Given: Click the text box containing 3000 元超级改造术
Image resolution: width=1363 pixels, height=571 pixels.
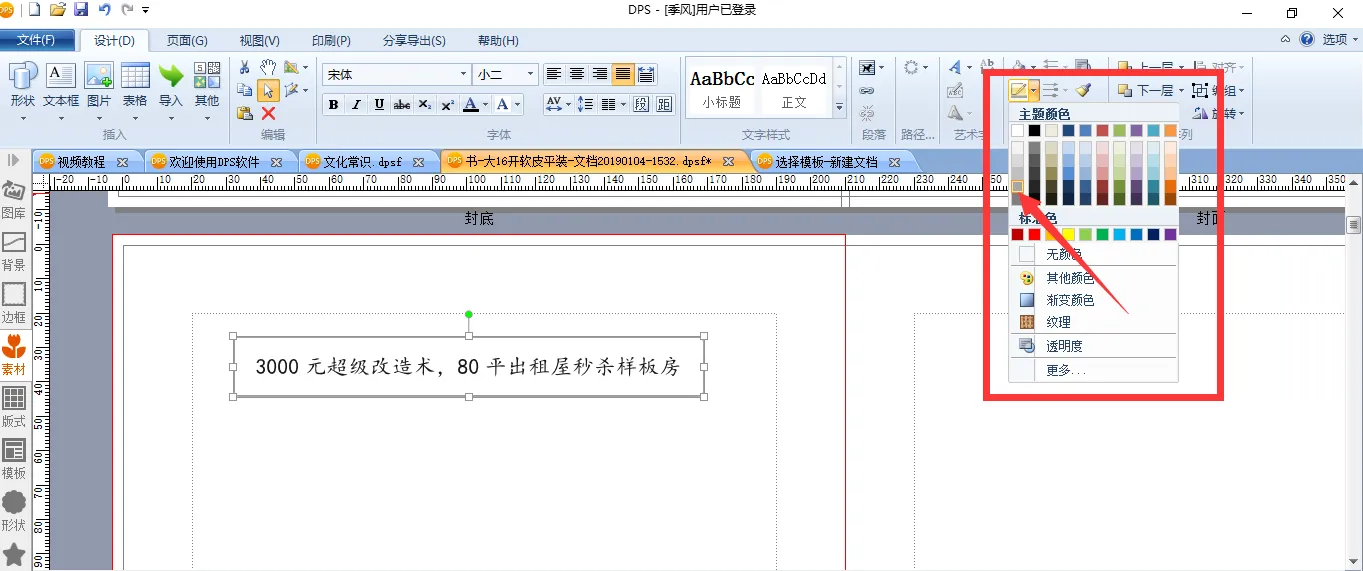Looking at the screenshot, I should [x=468, y=367].
